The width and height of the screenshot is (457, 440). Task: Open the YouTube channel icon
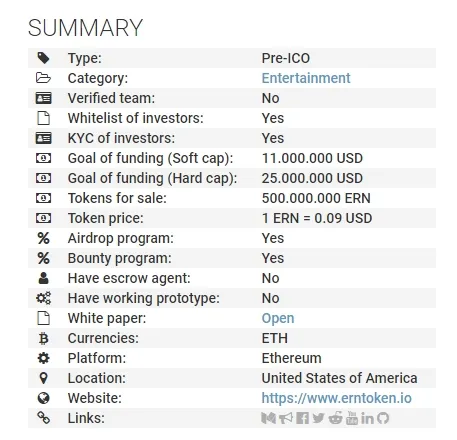pos(352,418)
